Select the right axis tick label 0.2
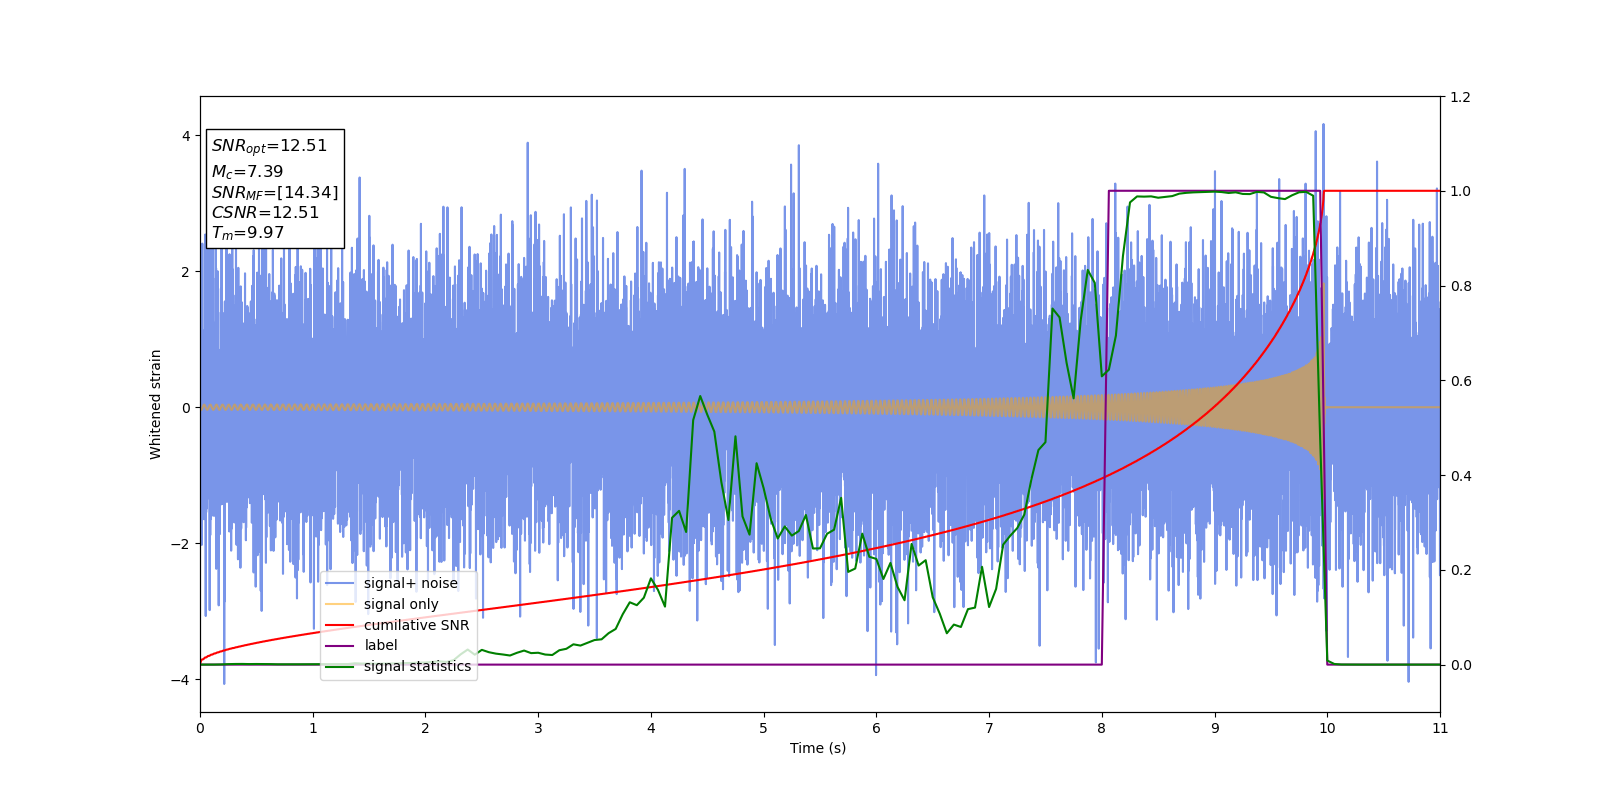The height and width of the screenshot is (800, 1600). pos(1460,570)
